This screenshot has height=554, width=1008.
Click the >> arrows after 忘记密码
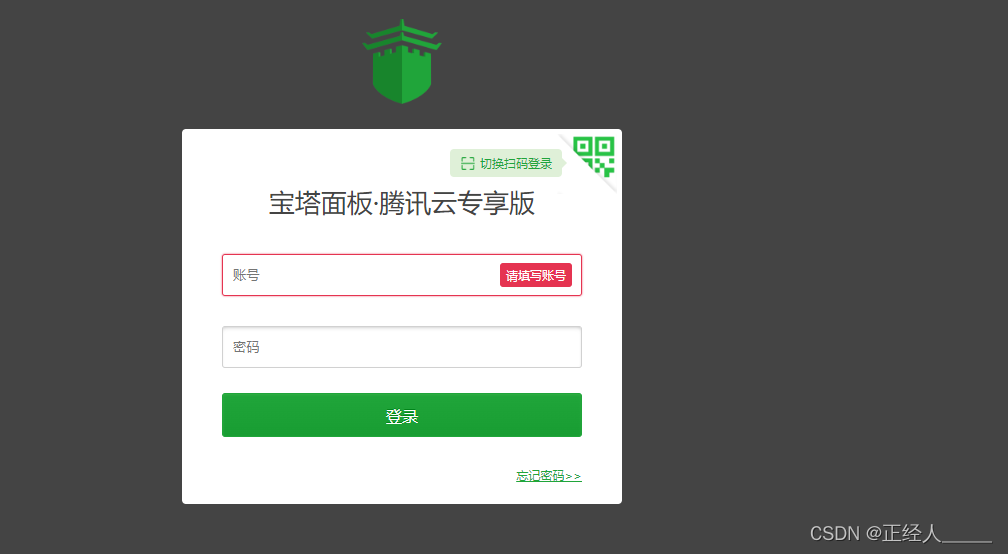(x=573, y=476)
